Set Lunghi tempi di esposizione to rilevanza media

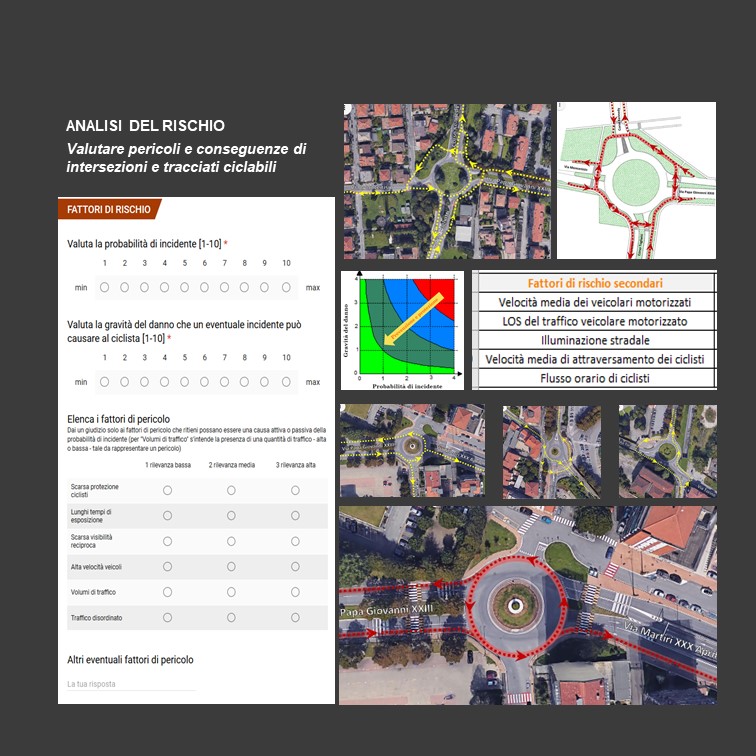231,515
